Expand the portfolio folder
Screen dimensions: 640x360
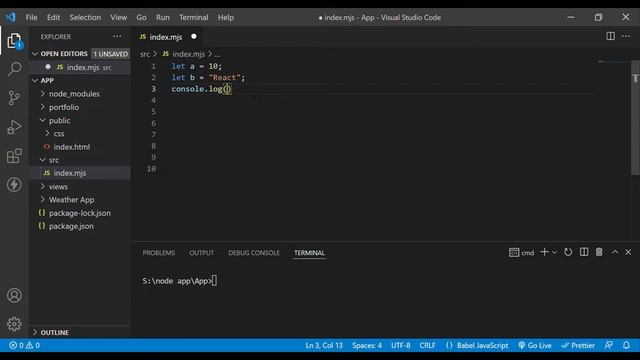pyautogui.click(x=64, y=107)
